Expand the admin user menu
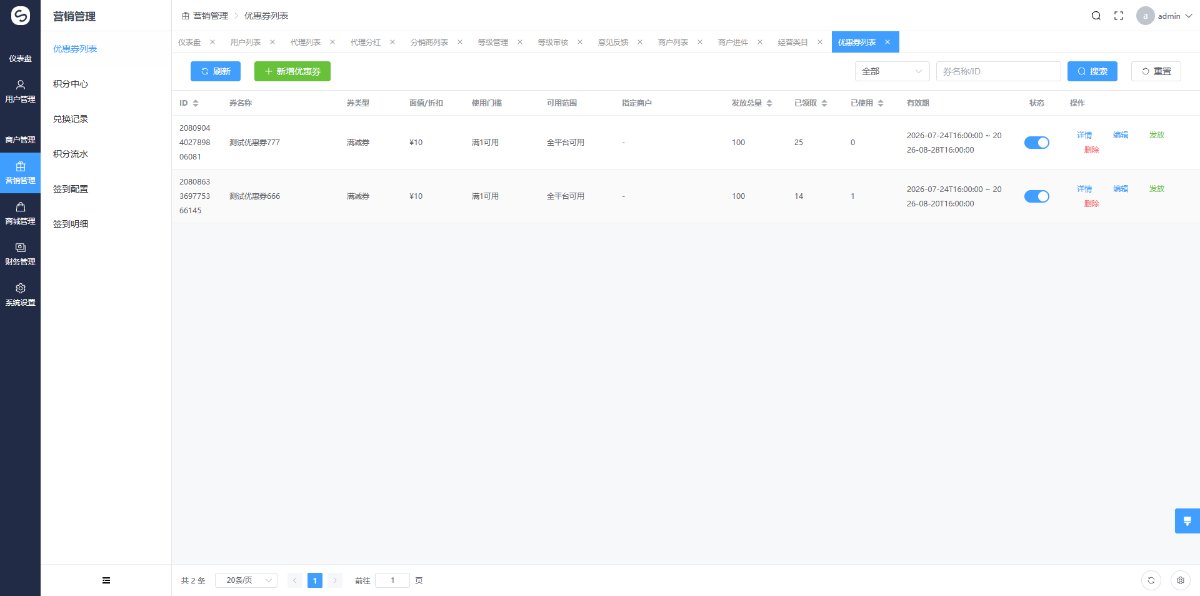This screenshot has height=596, width=1200. [x=1165, y=16]
